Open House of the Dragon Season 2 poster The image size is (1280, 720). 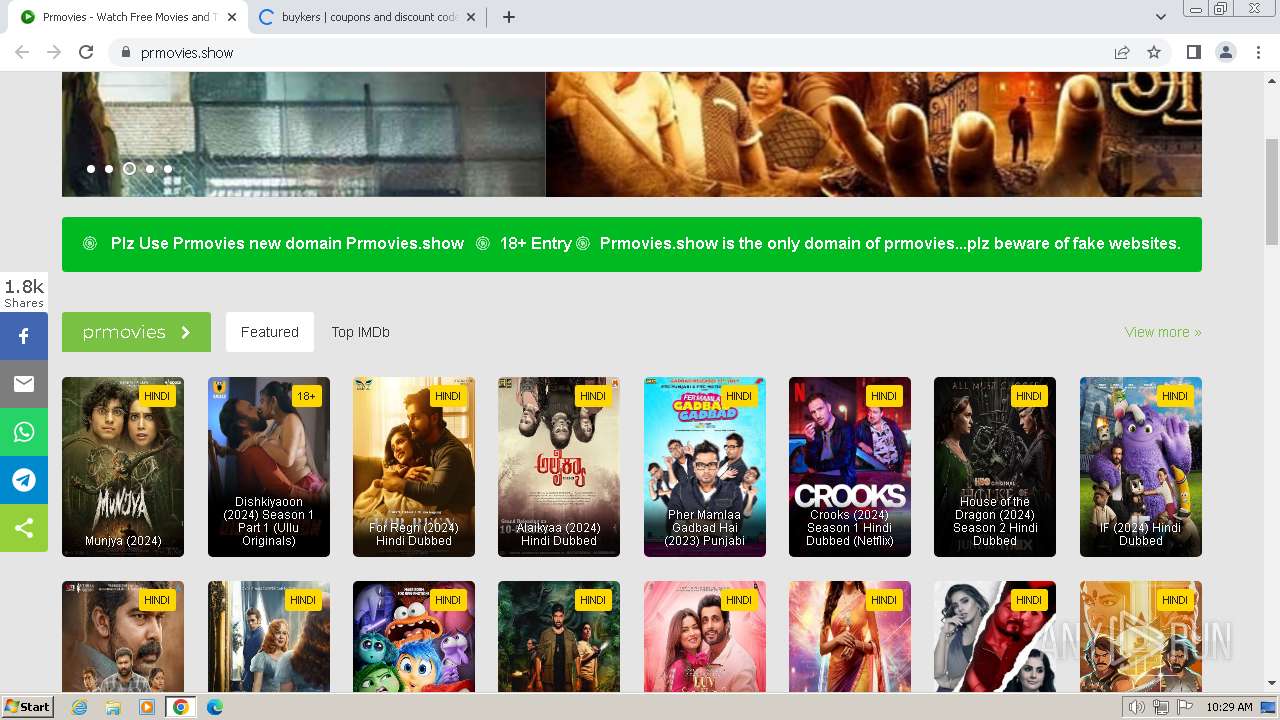(x=995, y=467)
